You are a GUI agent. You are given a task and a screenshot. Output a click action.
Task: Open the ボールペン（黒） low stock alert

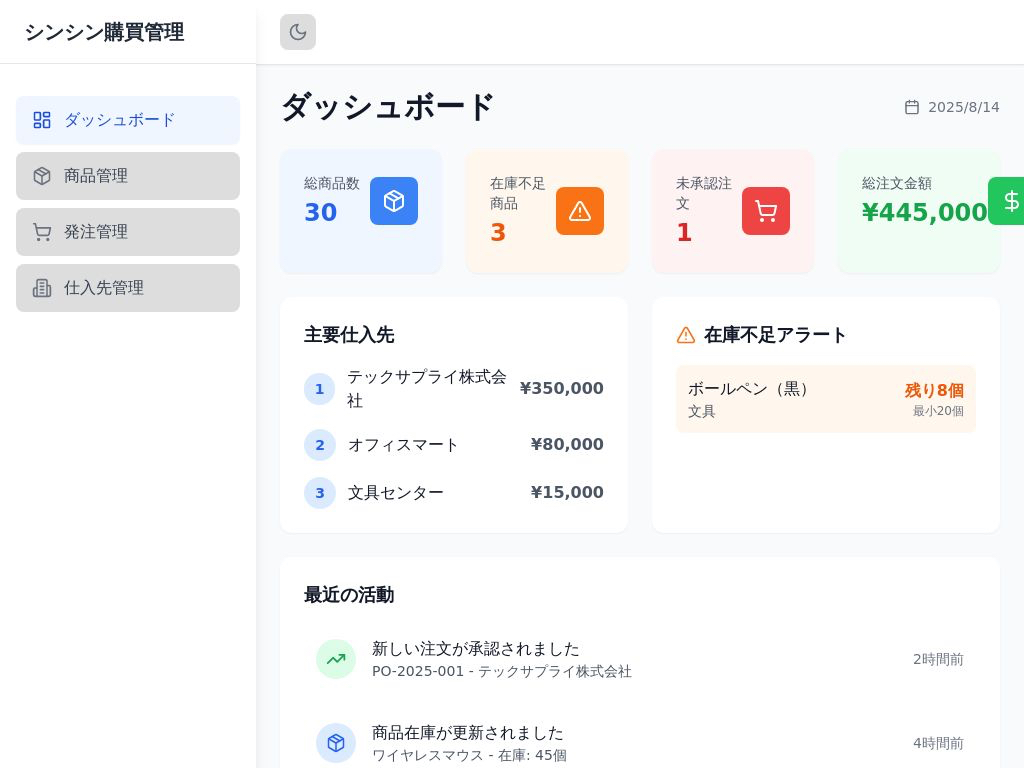826,399
